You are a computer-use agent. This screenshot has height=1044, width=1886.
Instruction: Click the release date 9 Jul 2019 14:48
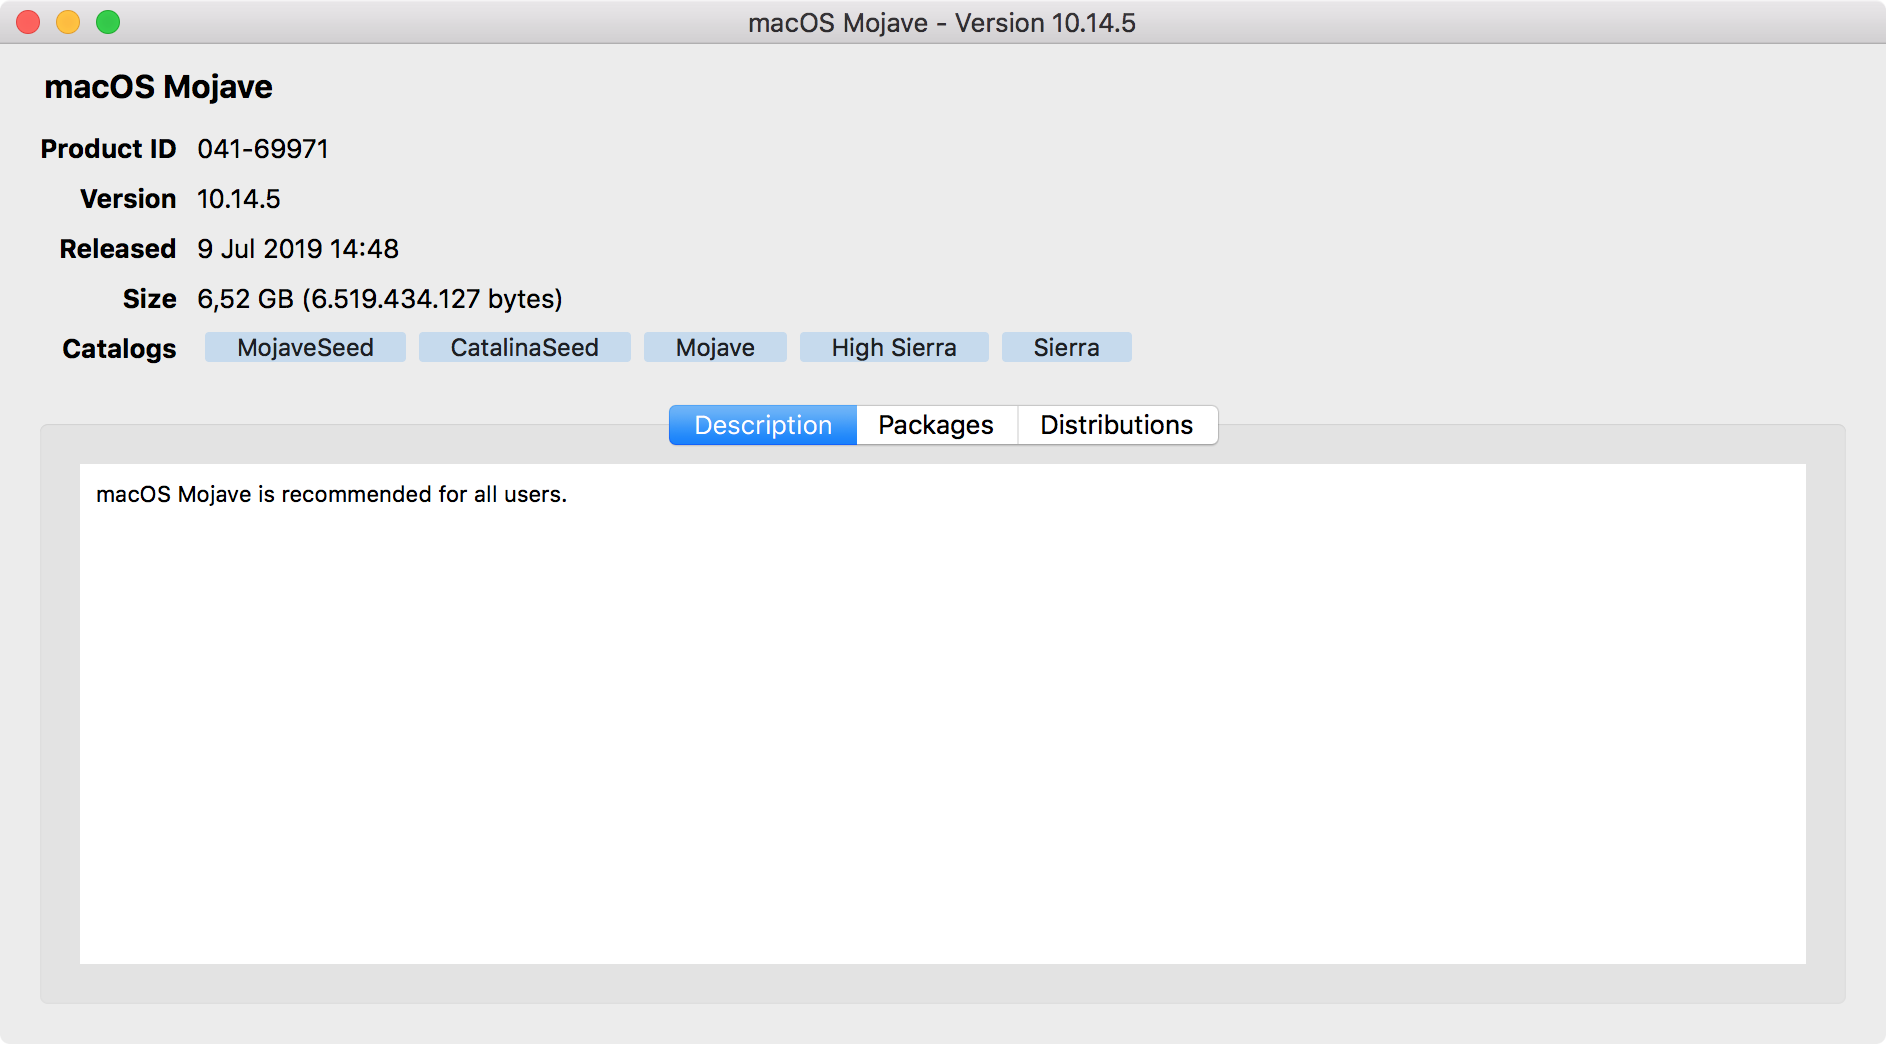pyautogui.click(x=298, y=249)
